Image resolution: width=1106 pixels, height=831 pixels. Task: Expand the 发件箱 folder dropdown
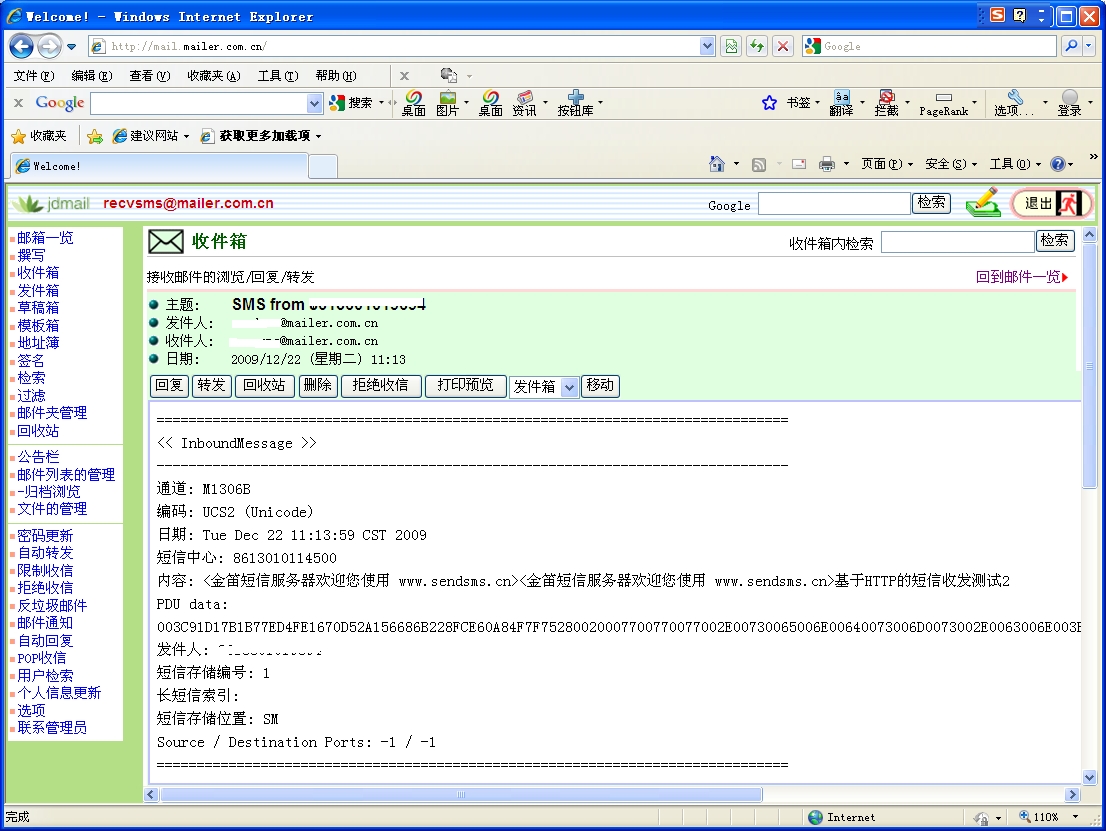(x=569, y=387)
